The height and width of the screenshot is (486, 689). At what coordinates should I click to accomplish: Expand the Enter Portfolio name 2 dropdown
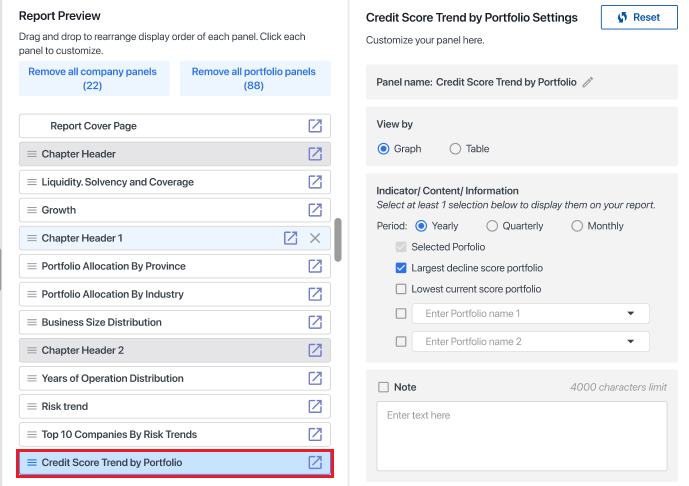(631, 341)
